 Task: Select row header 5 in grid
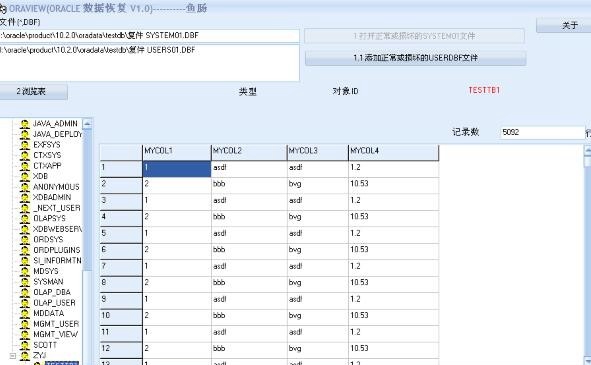coord(121,235)
